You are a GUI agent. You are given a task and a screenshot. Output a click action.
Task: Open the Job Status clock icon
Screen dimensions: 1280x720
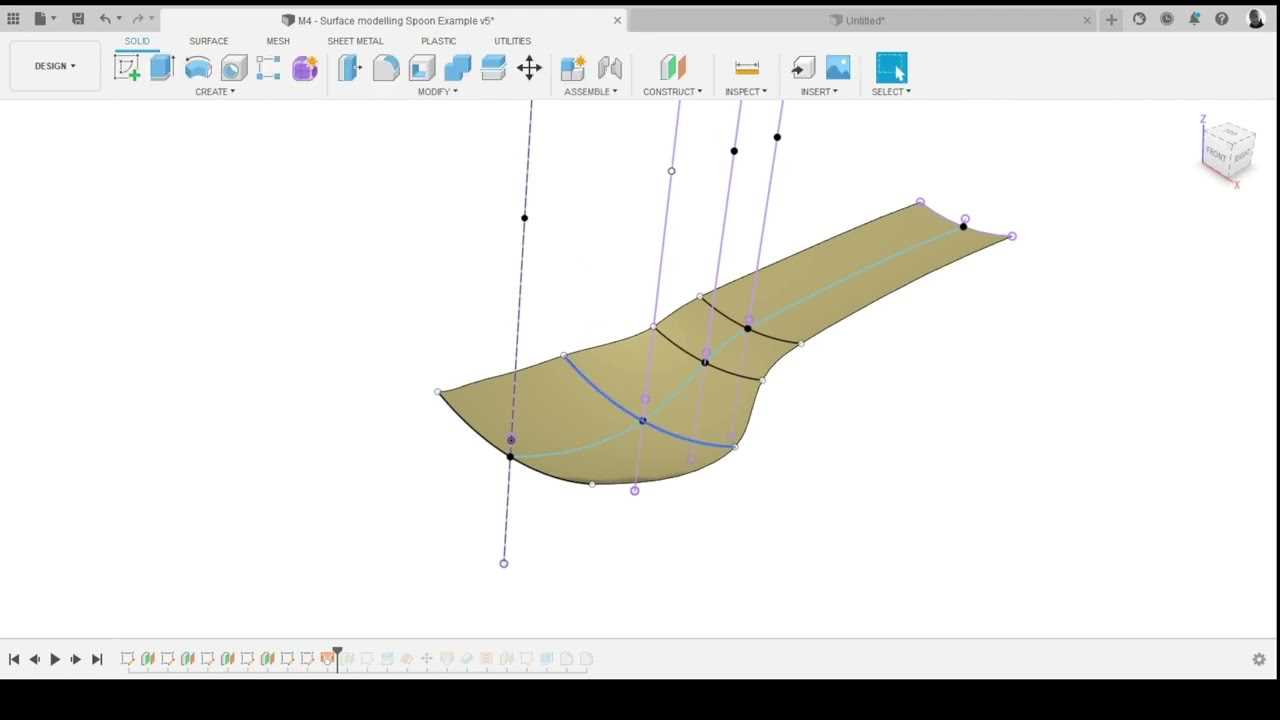click(1167, 19)
